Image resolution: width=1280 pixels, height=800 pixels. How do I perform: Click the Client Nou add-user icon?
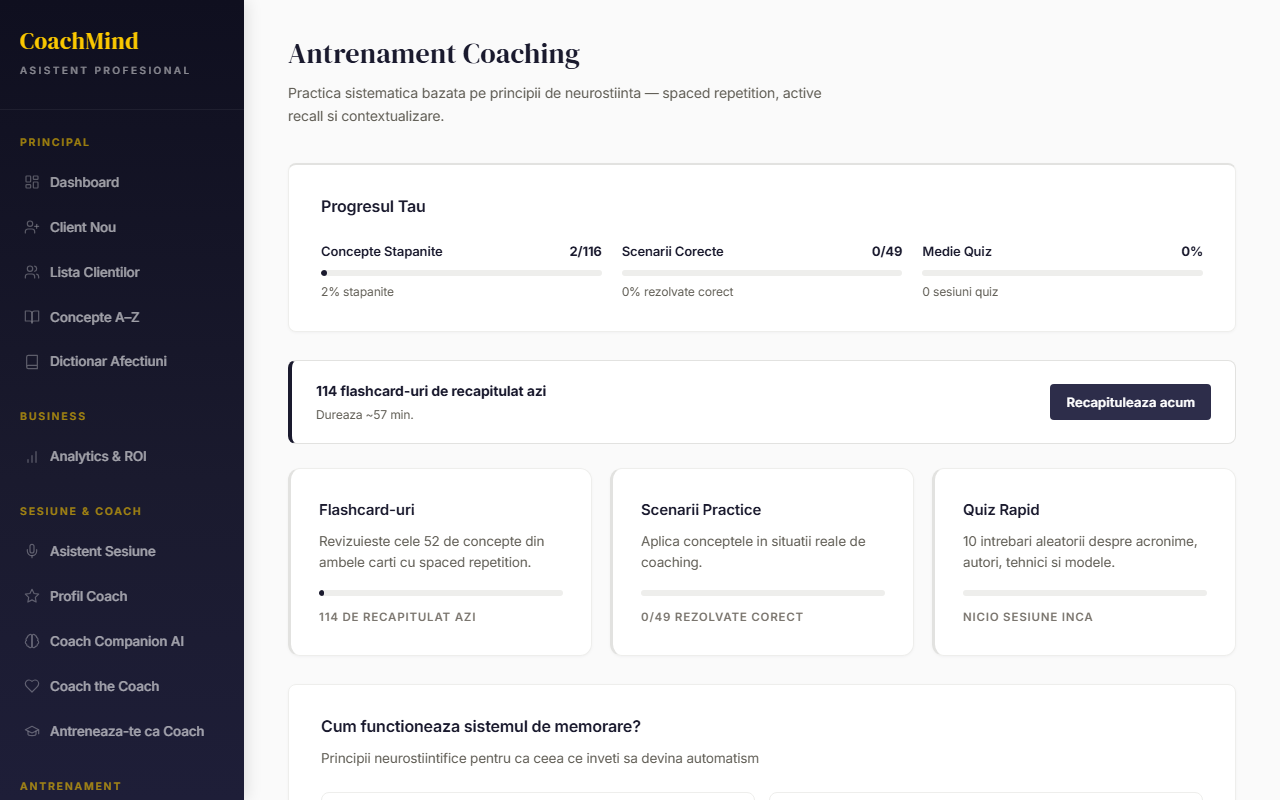[x=32, y=227]
